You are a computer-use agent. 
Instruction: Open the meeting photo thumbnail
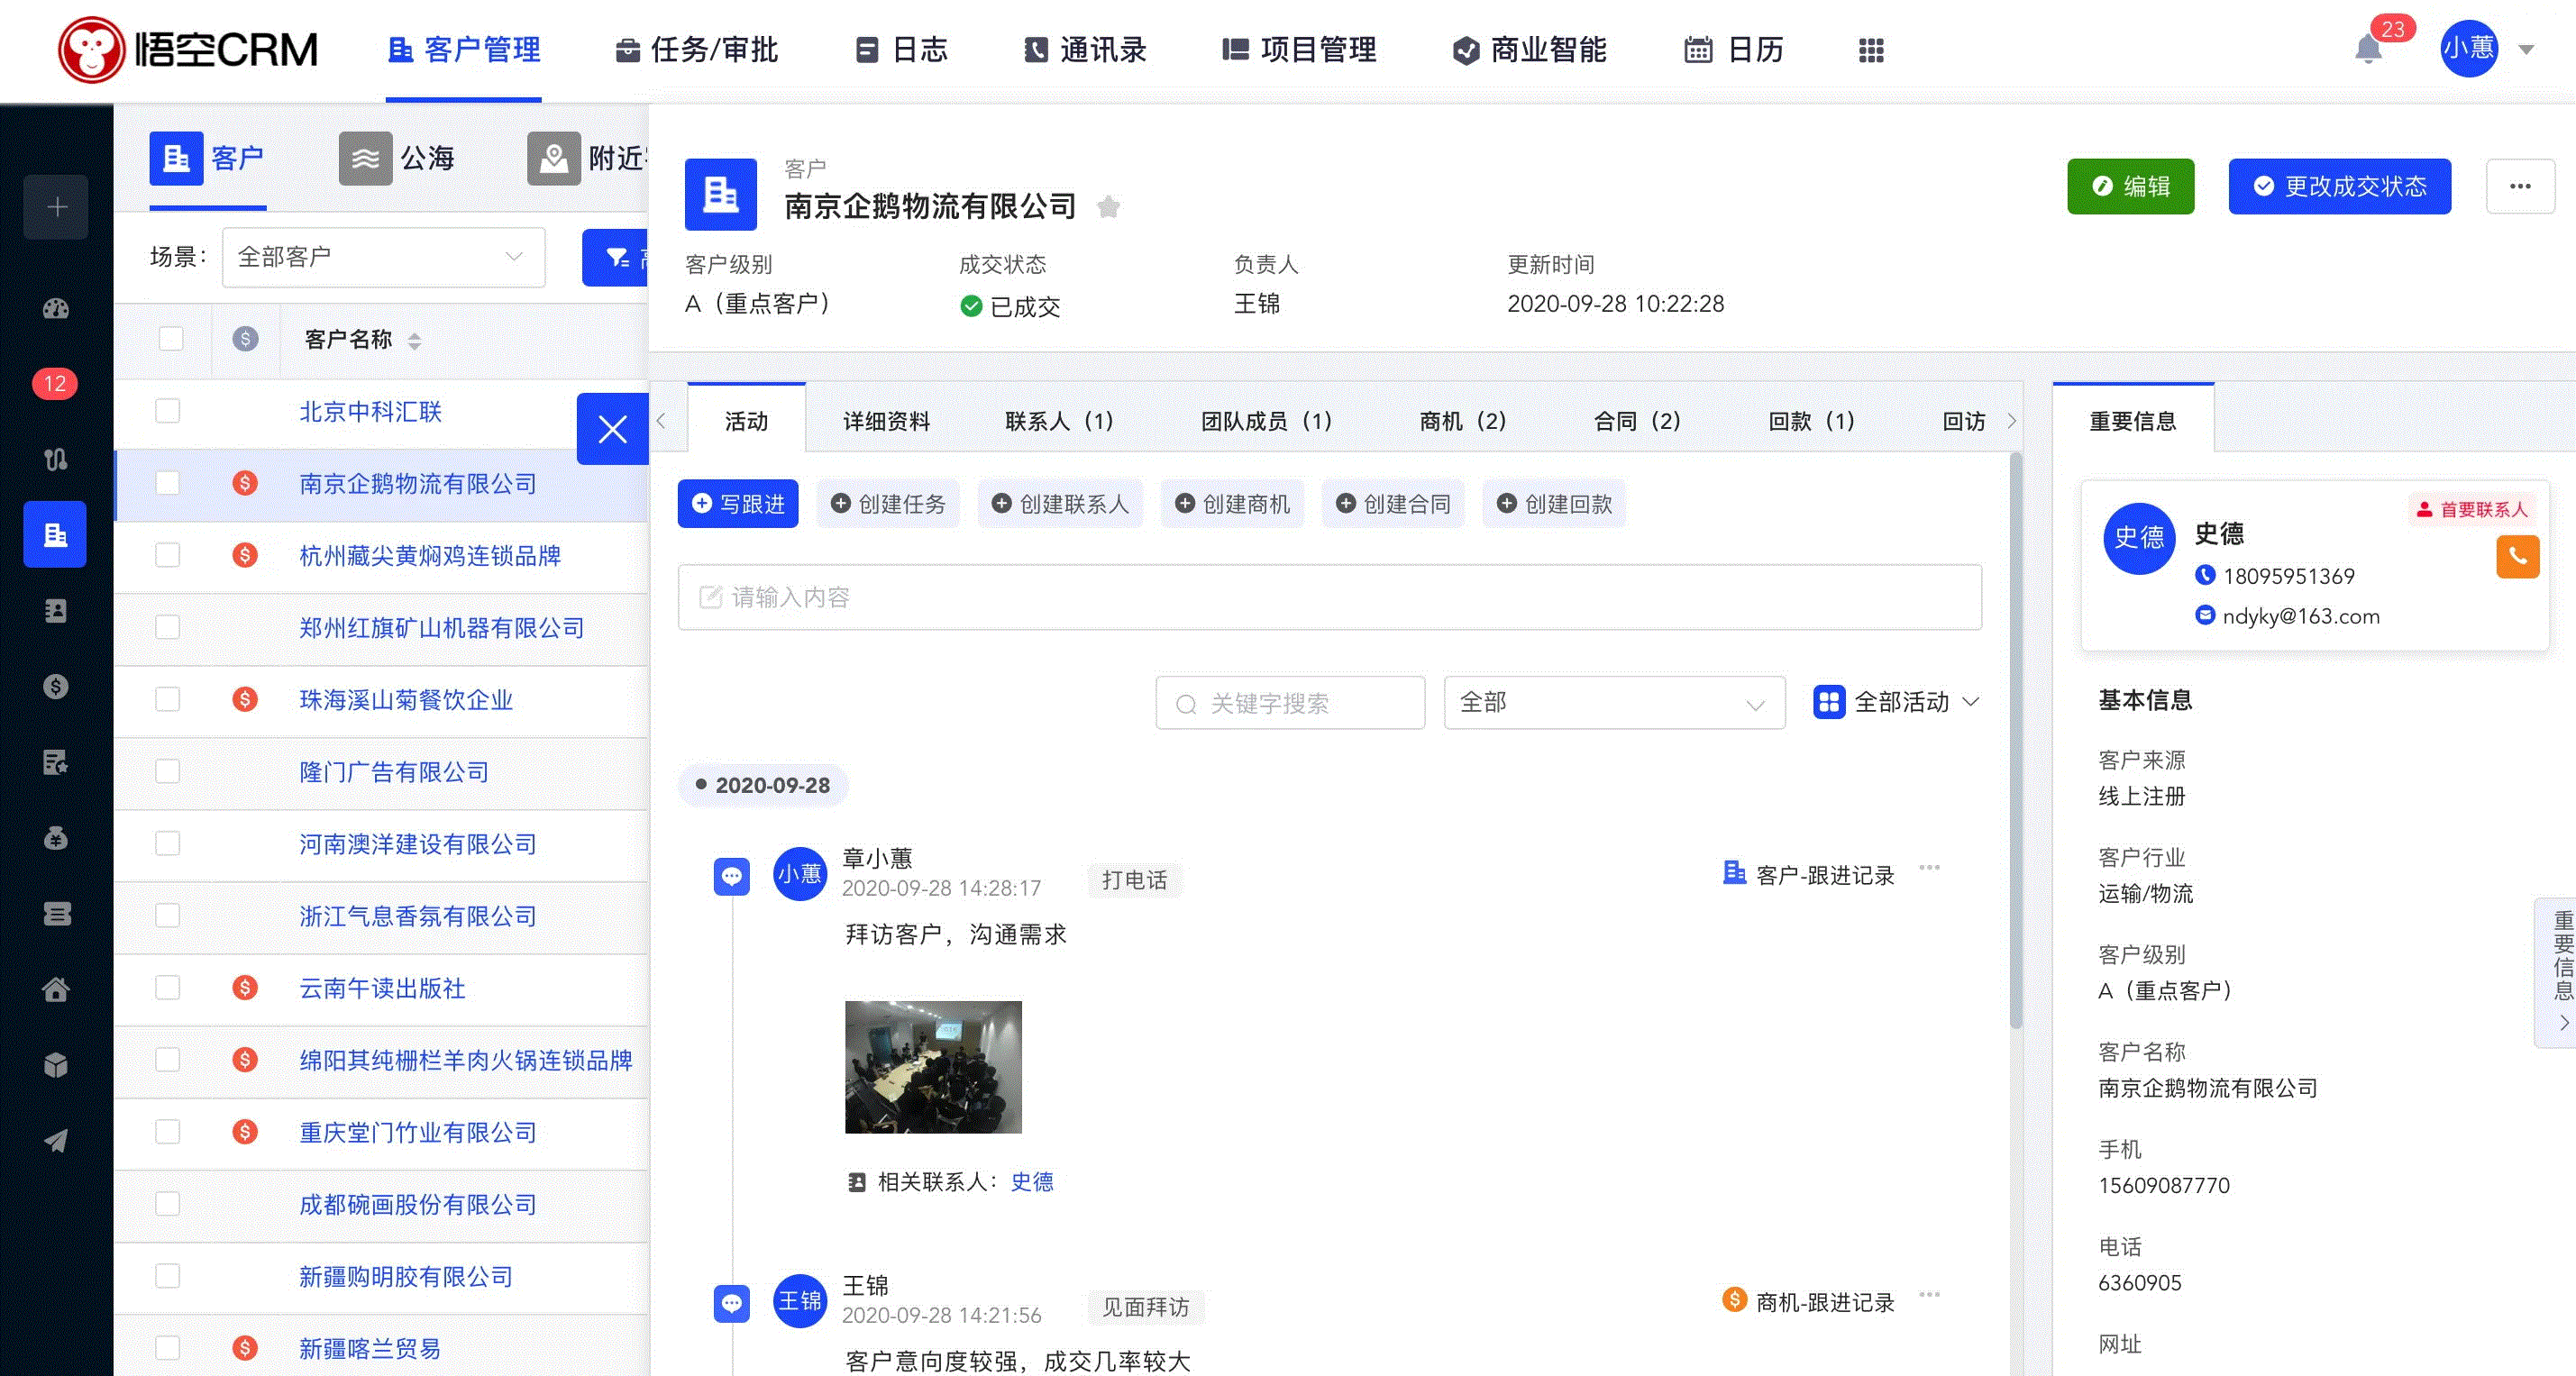932,1066
